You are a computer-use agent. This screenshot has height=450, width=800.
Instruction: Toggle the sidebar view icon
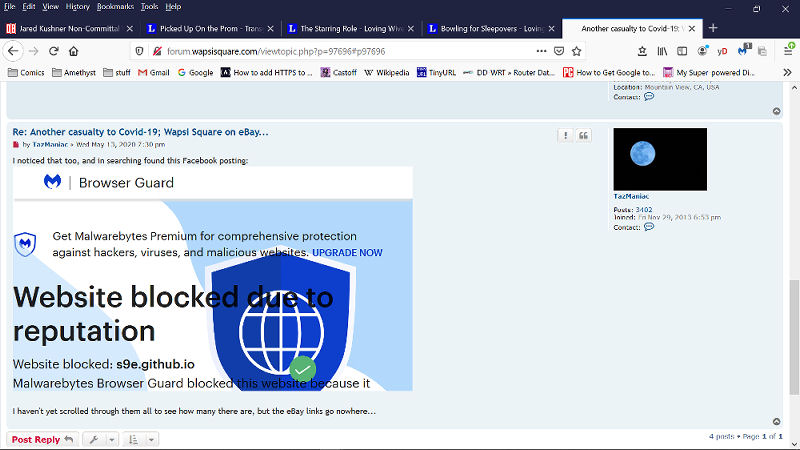[x=682, y=51]
